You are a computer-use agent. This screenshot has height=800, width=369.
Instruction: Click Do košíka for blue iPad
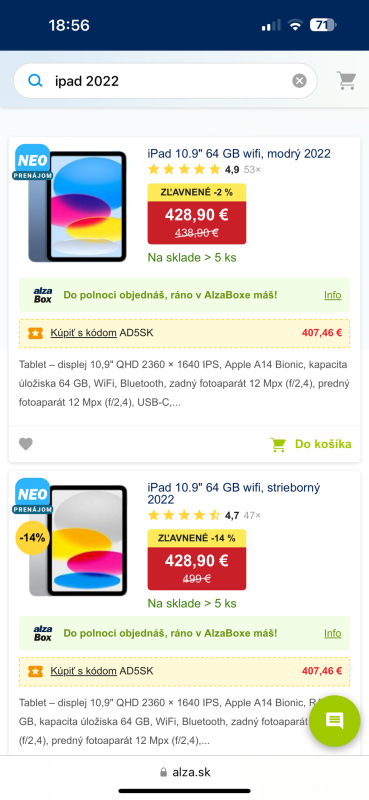tap(311, 444)
